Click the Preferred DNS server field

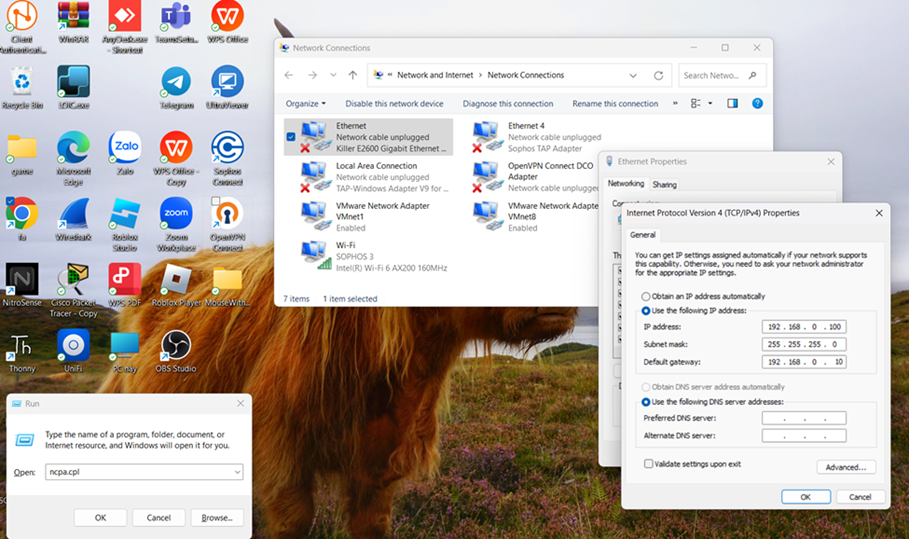[x=803, y=418]
